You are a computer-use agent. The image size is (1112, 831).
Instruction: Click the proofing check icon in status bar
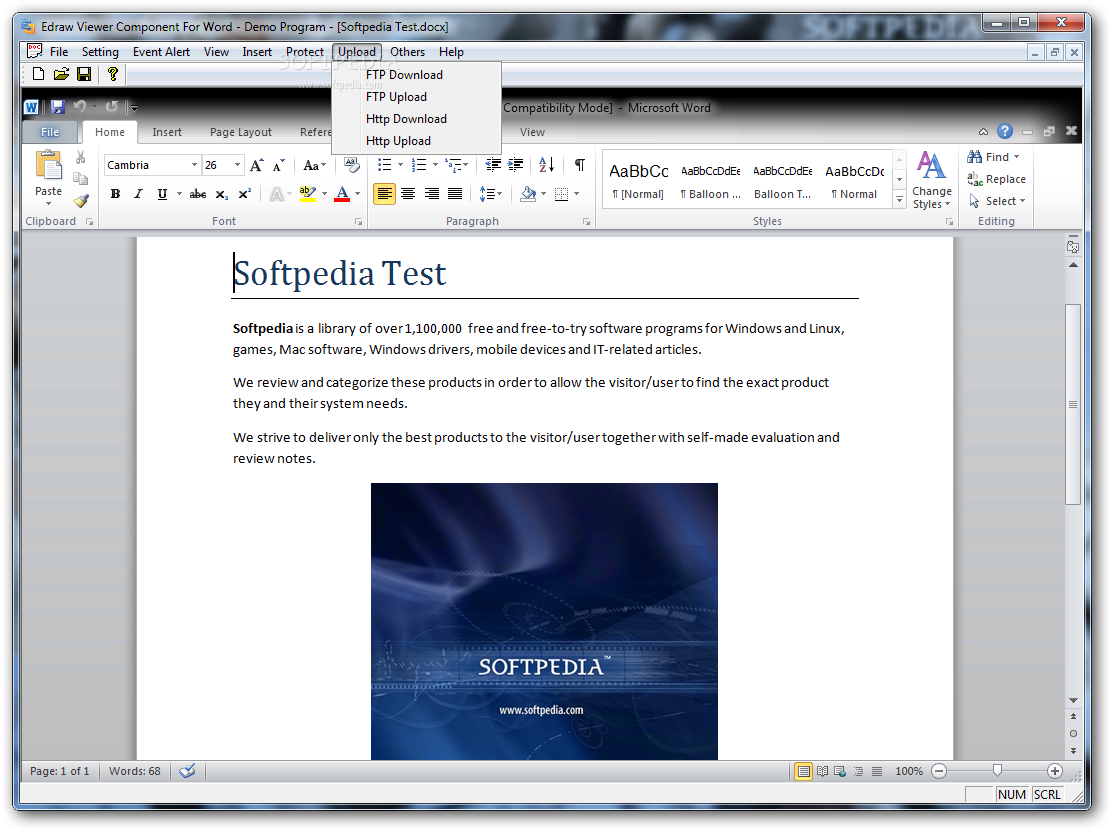(x=187, y=771)
